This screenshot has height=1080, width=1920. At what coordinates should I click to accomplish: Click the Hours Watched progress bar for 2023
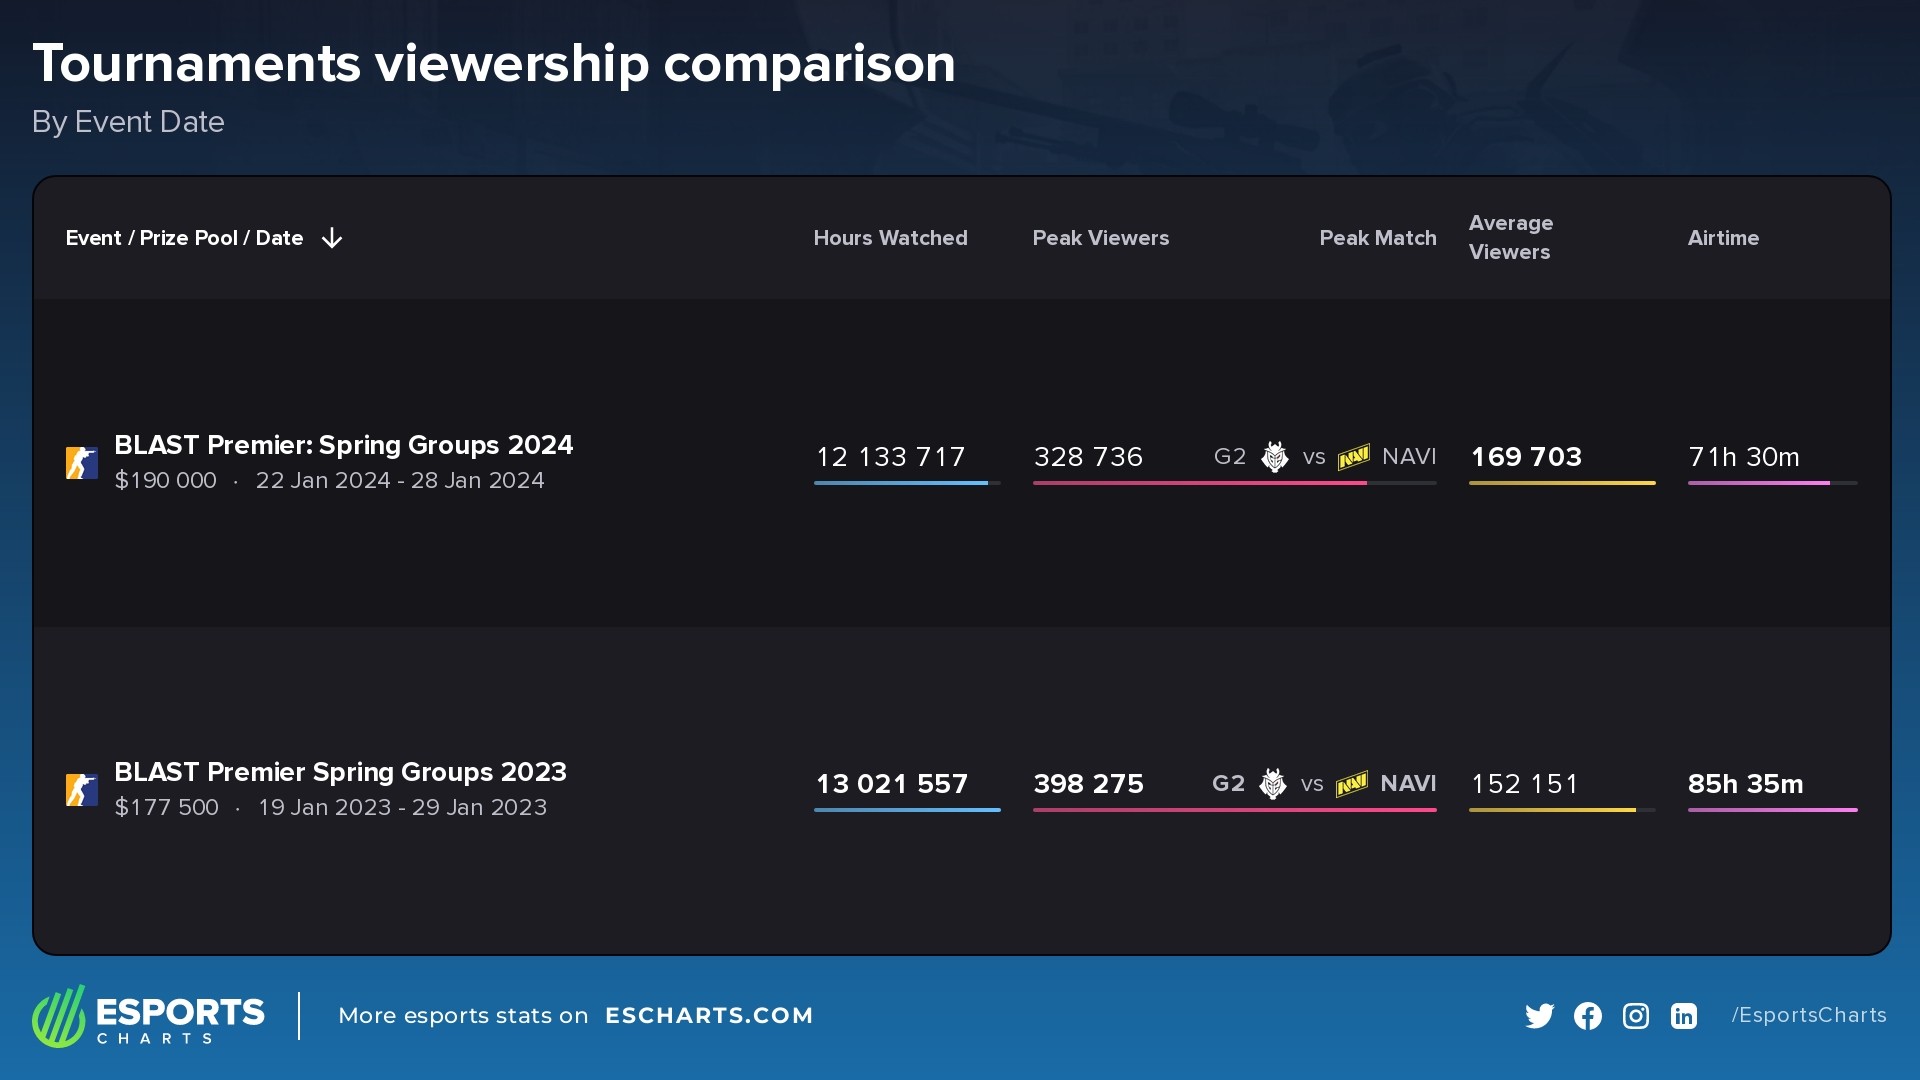(905, 810)
